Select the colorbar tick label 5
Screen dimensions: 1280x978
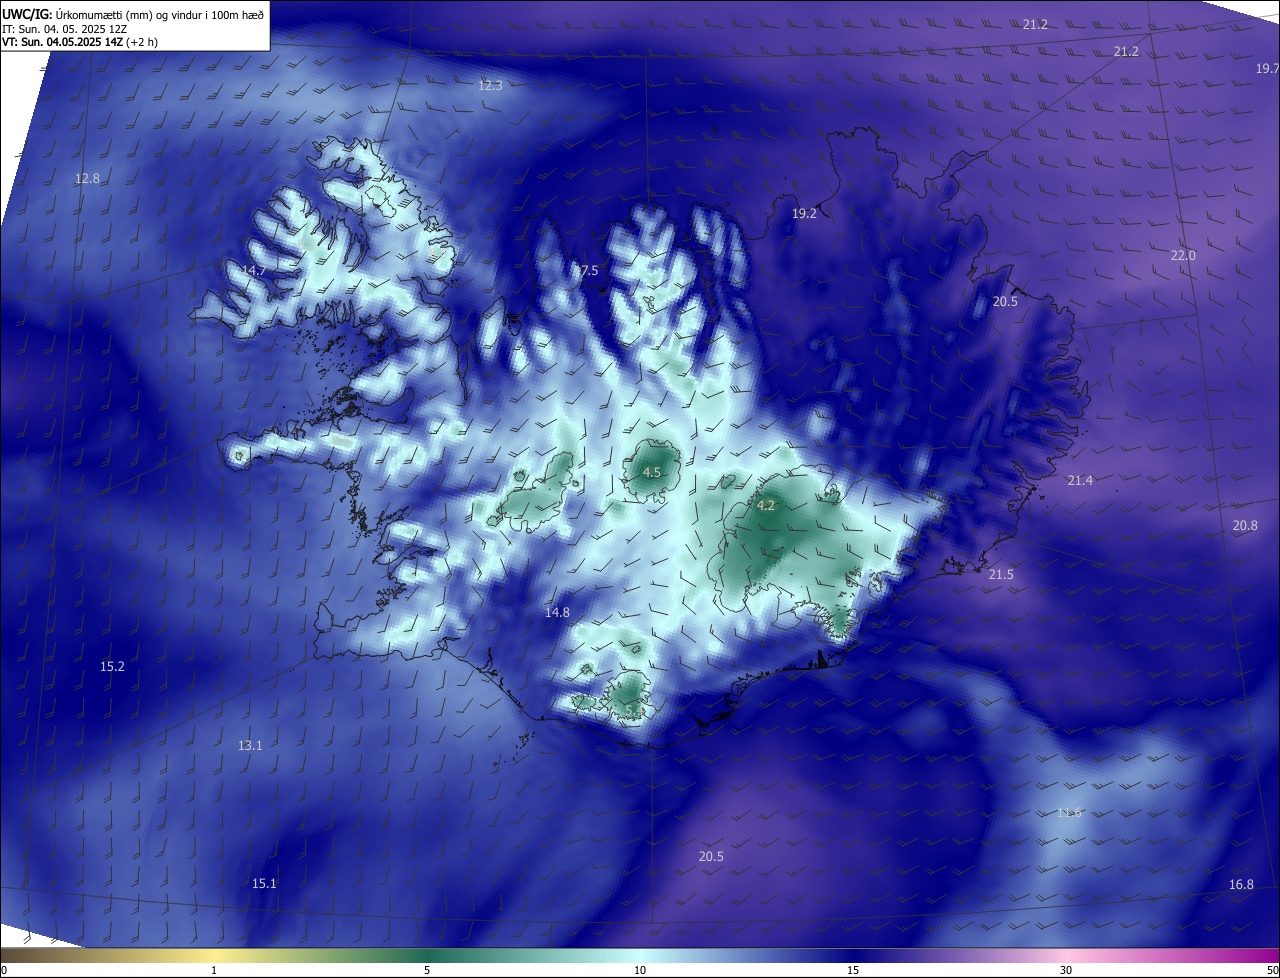point(427,970)
